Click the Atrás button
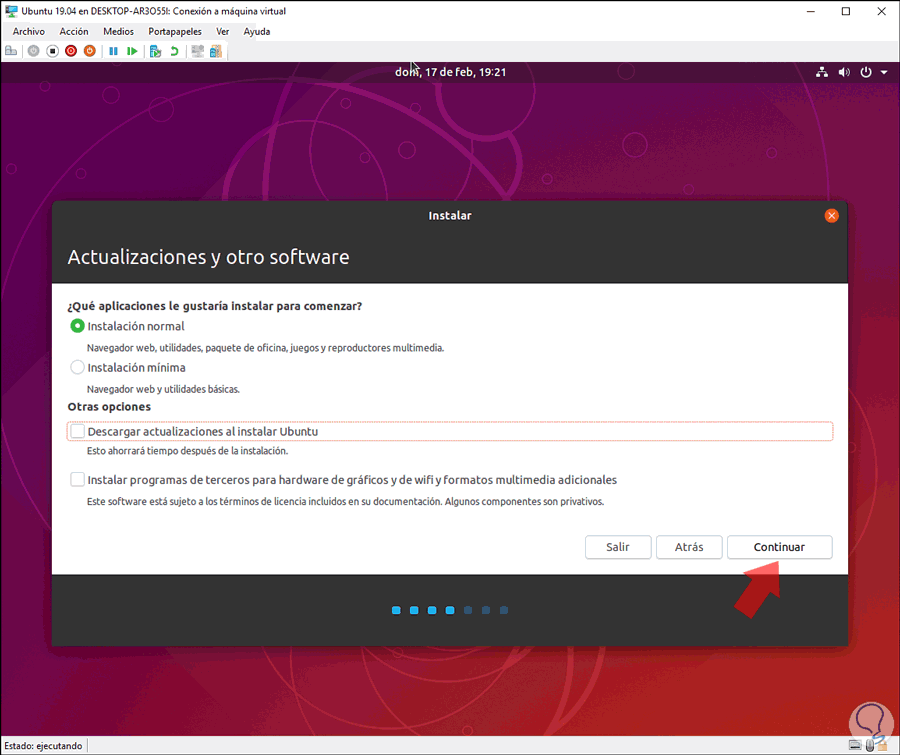The image size is (900, 755). point(689,547)
